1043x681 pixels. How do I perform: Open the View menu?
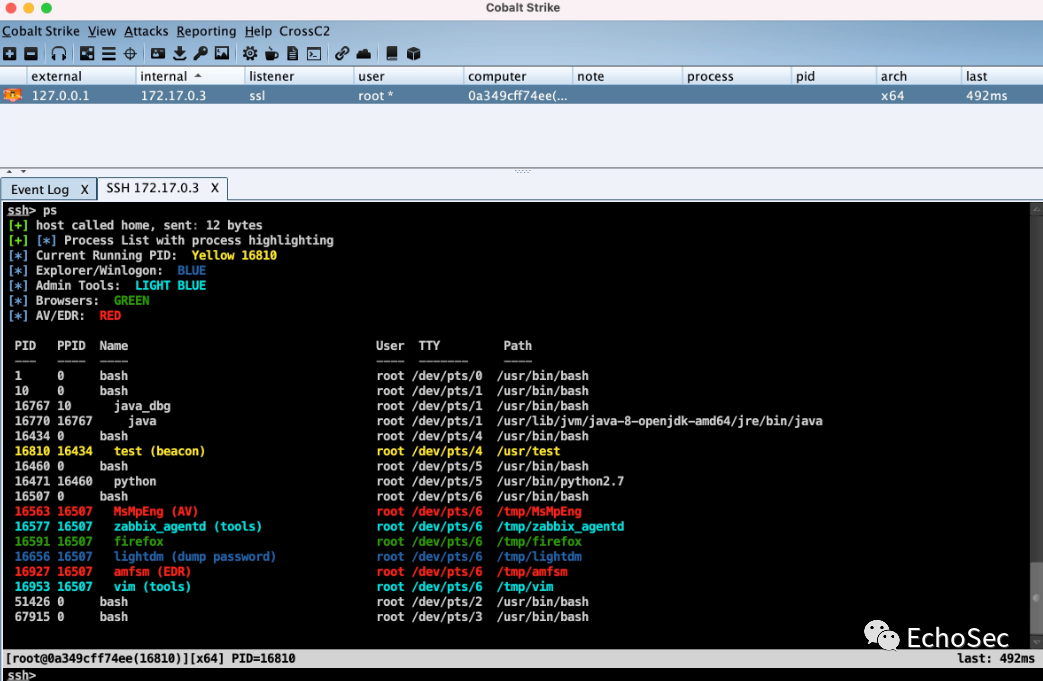[x=102, y=31]
